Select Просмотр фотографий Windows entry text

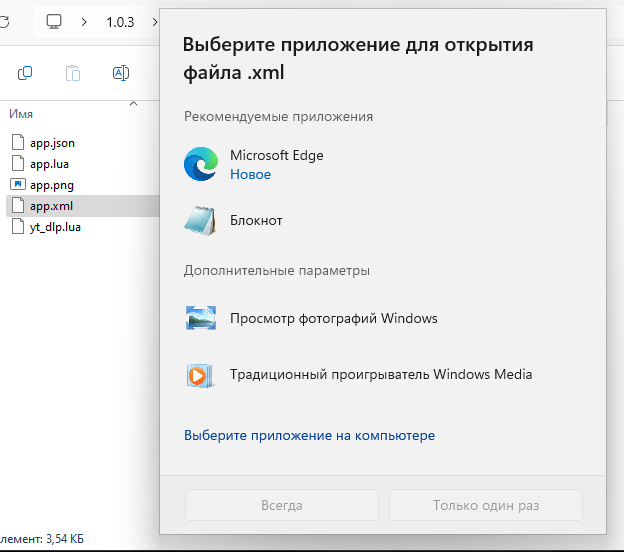click(333, 318)
